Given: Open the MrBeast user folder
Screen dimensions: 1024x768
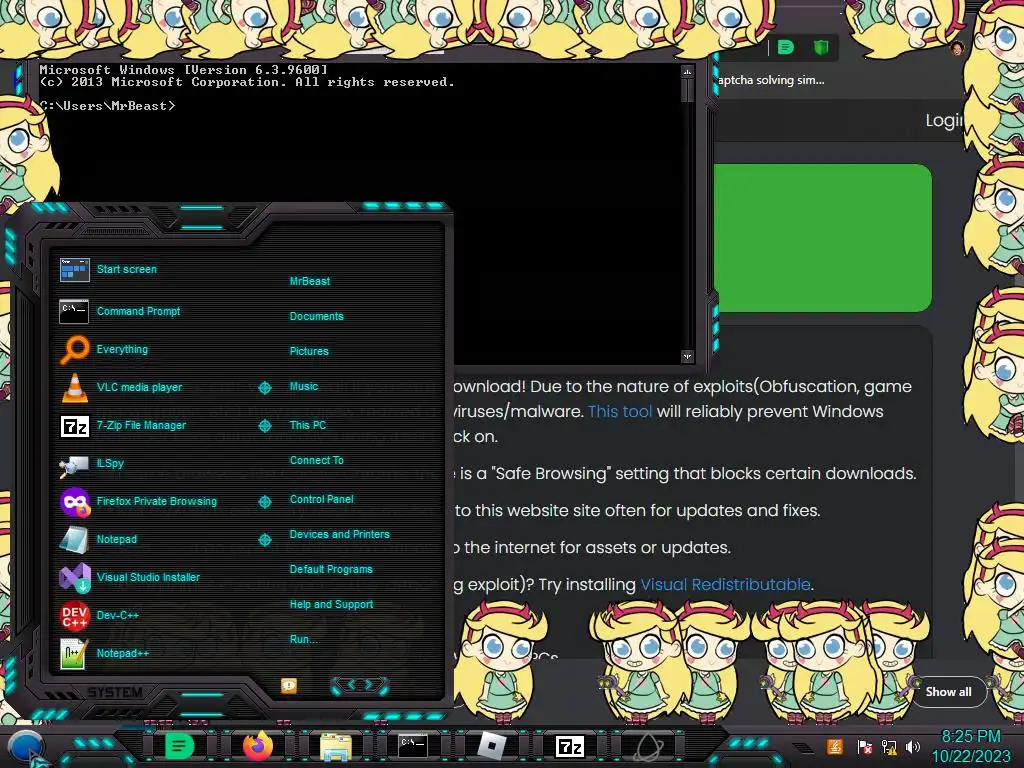Looking at the screenshot, I should coord(310,281).
